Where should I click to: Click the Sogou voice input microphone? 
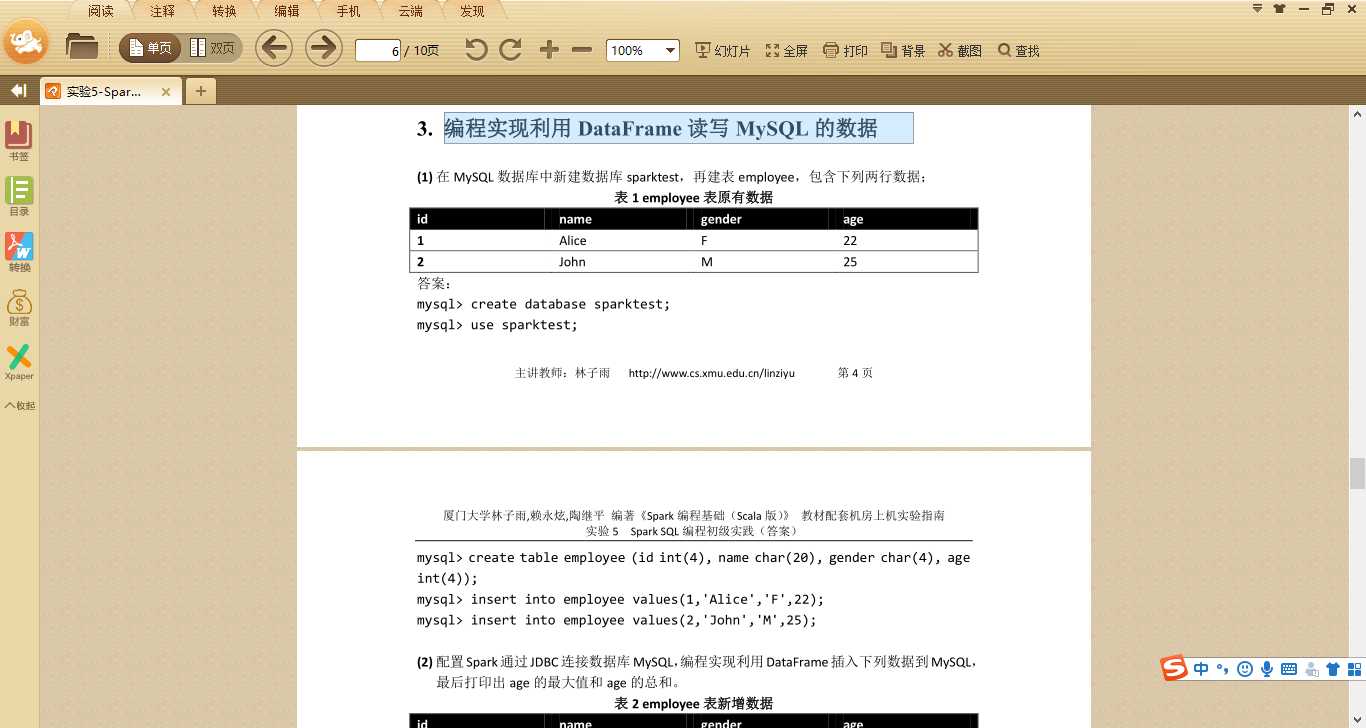[1267, 669]
